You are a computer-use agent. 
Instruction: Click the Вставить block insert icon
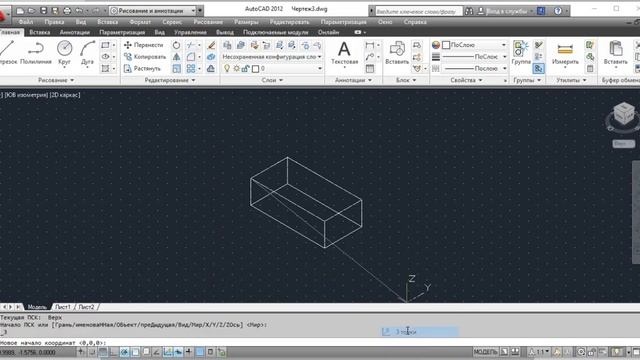[397, 50]
